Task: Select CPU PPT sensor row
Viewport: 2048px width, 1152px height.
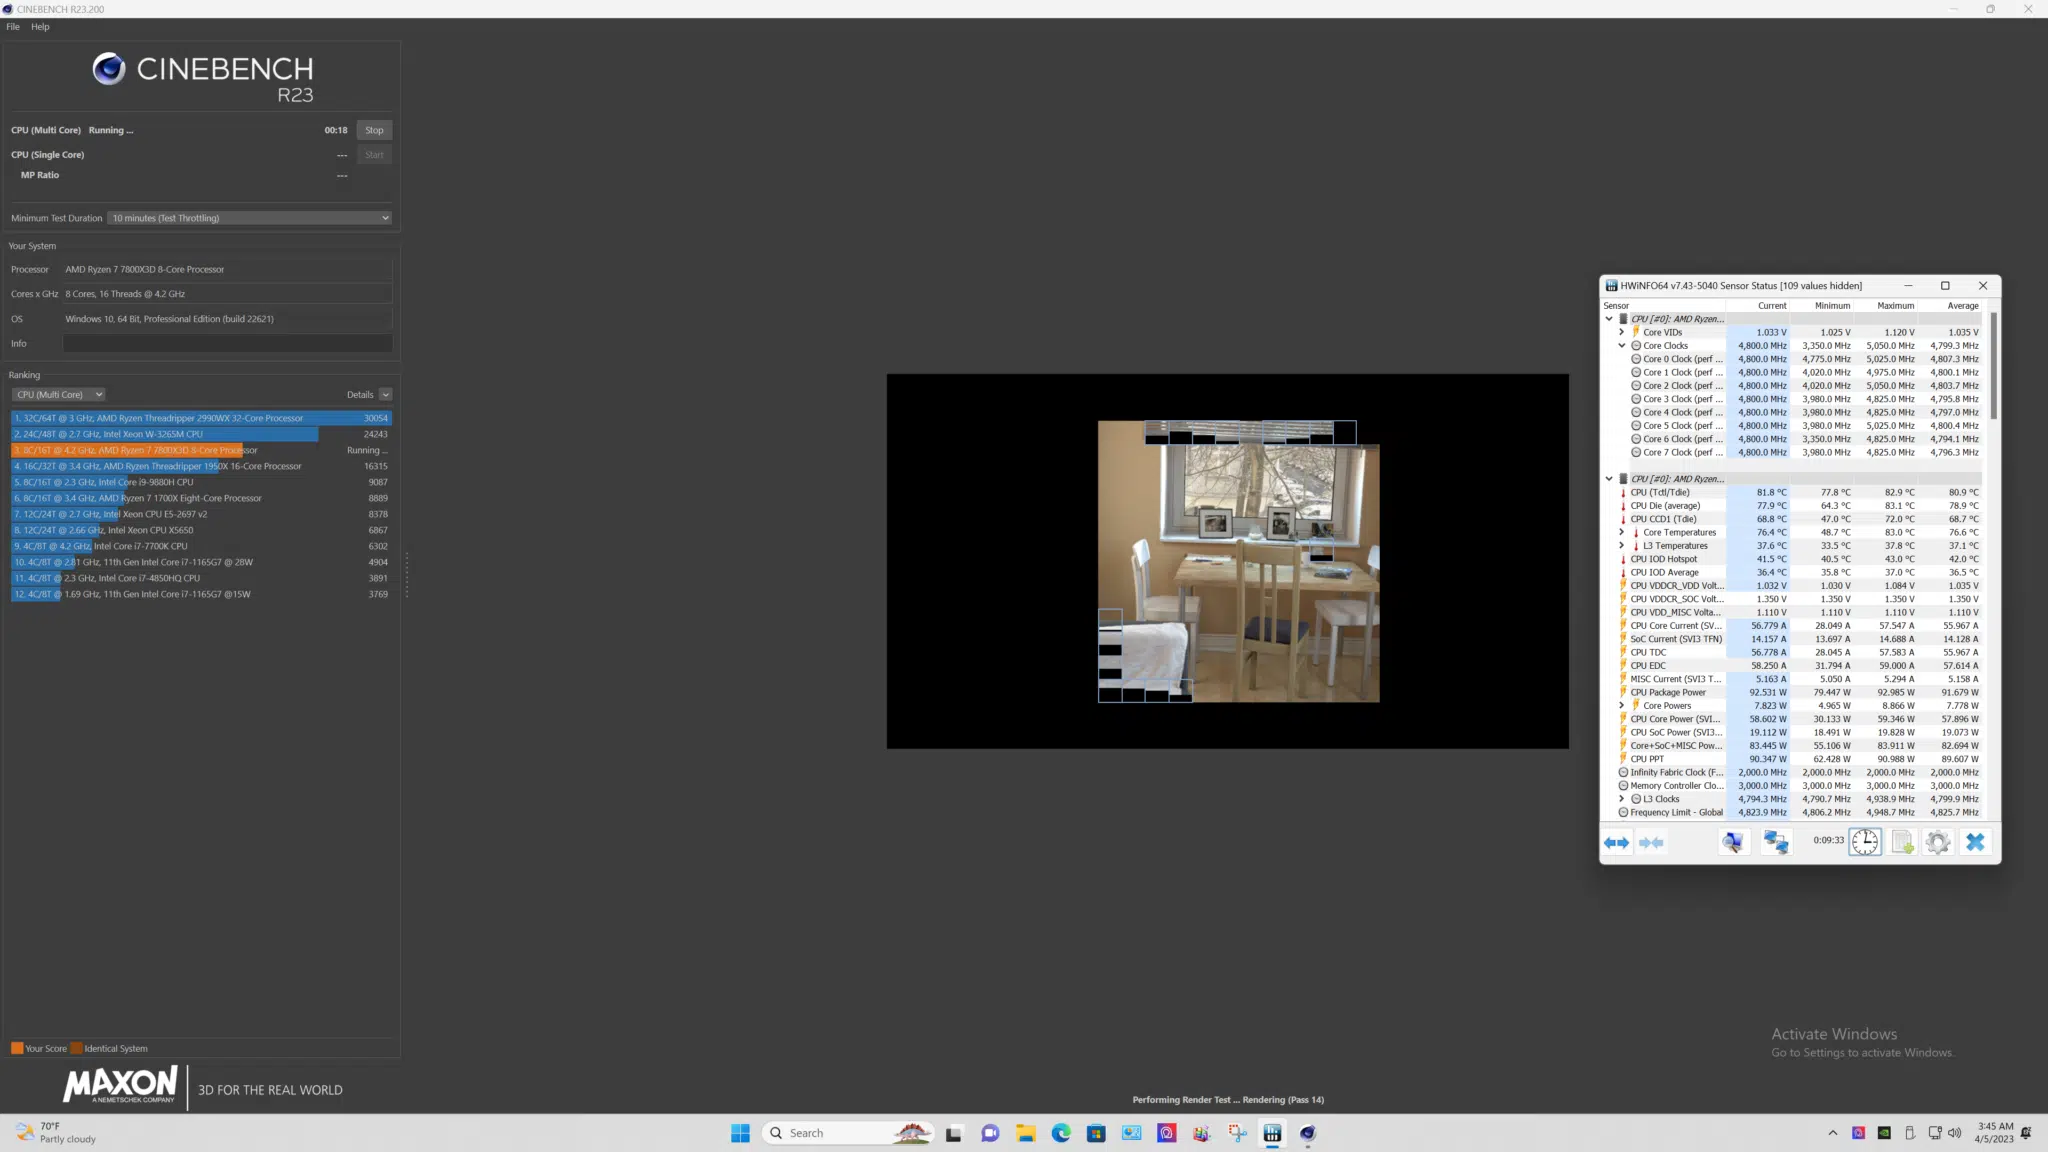Action: pyautogui.click(x=1793, y=759)
